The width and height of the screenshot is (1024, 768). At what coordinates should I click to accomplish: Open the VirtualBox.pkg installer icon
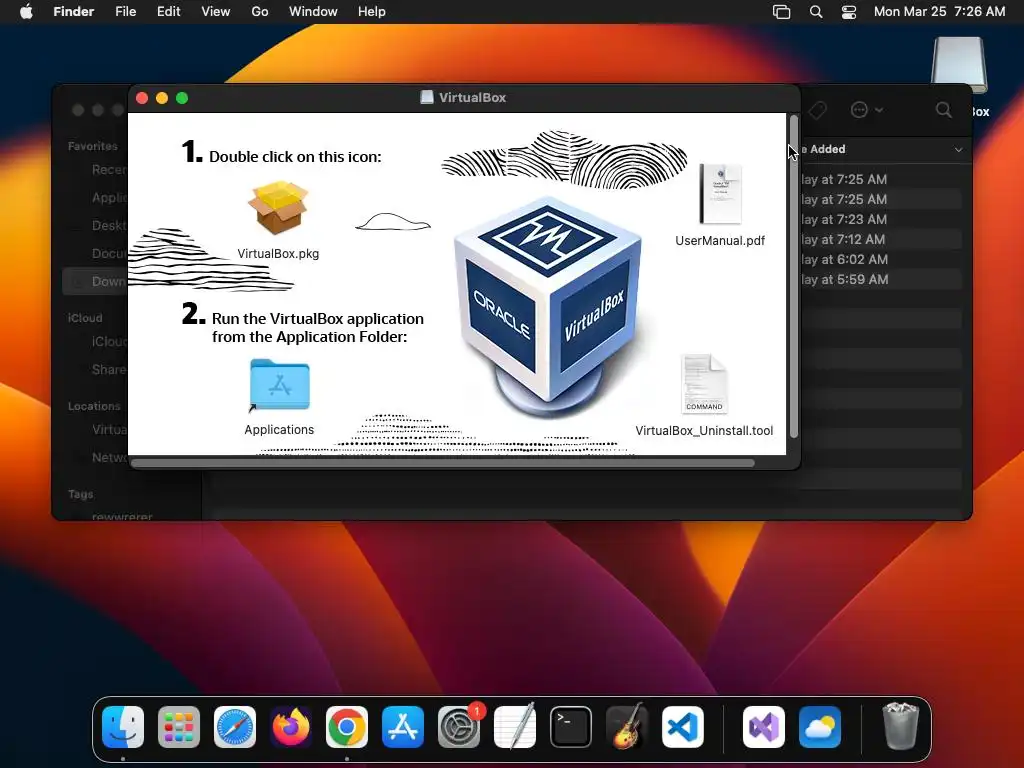(278, 208)
